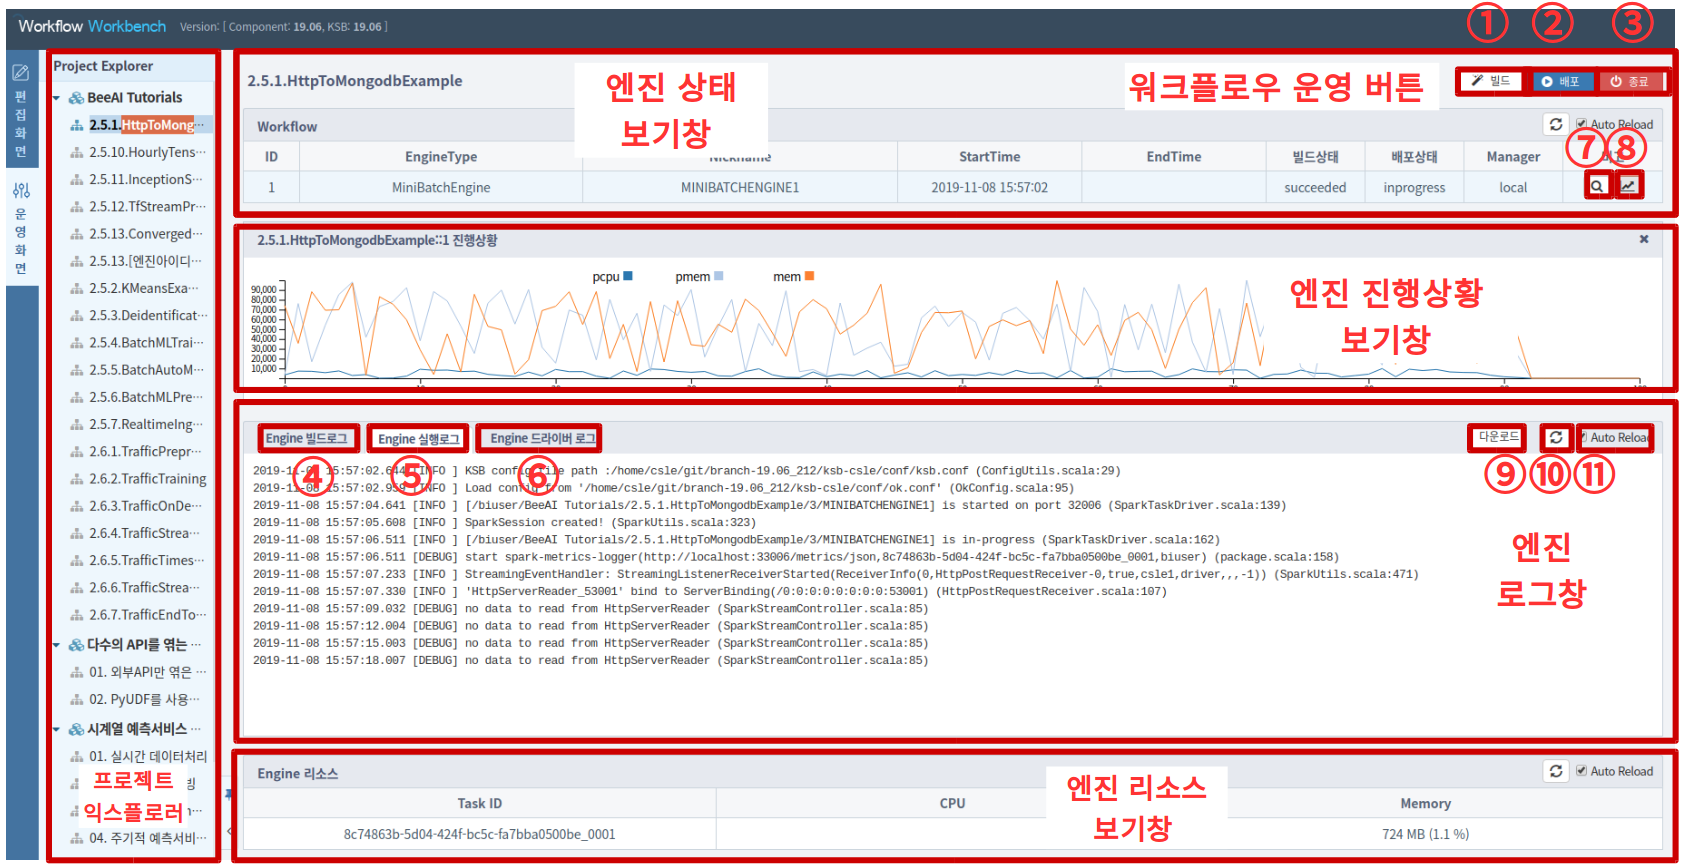Click the workflow icon beside 2.5.2.KMeansExa
The height and width of the screenshot is (867, 1682).
click(77, 288)
